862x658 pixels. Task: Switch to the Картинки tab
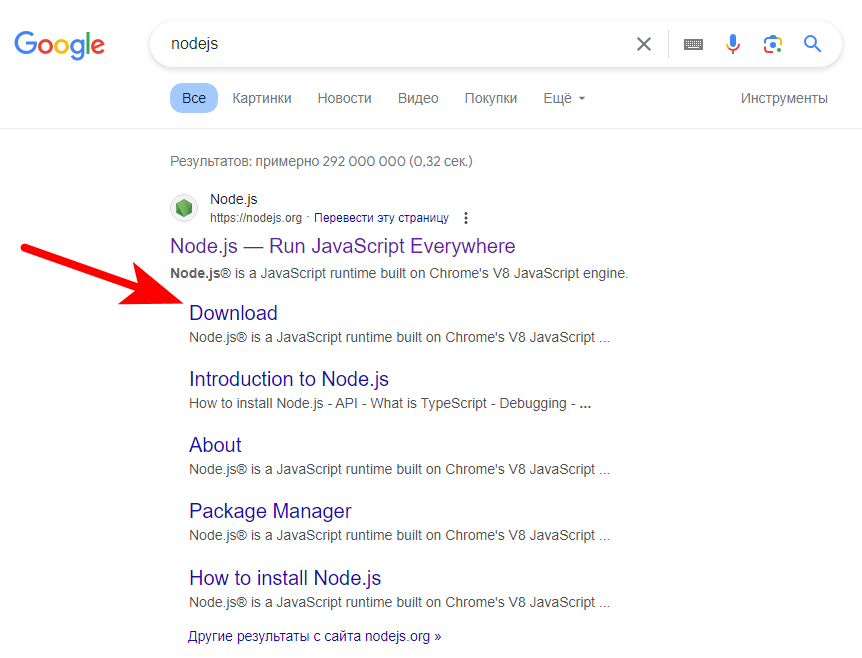click(x=261, y=97)
